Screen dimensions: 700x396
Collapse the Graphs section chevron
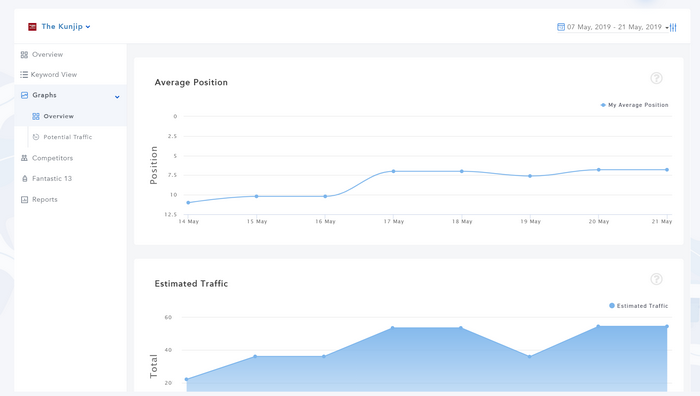tap(117, 97)
